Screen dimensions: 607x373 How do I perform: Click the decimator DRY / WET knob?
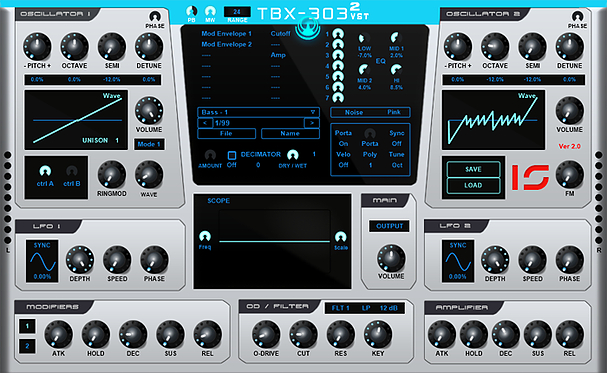[293, 155]
